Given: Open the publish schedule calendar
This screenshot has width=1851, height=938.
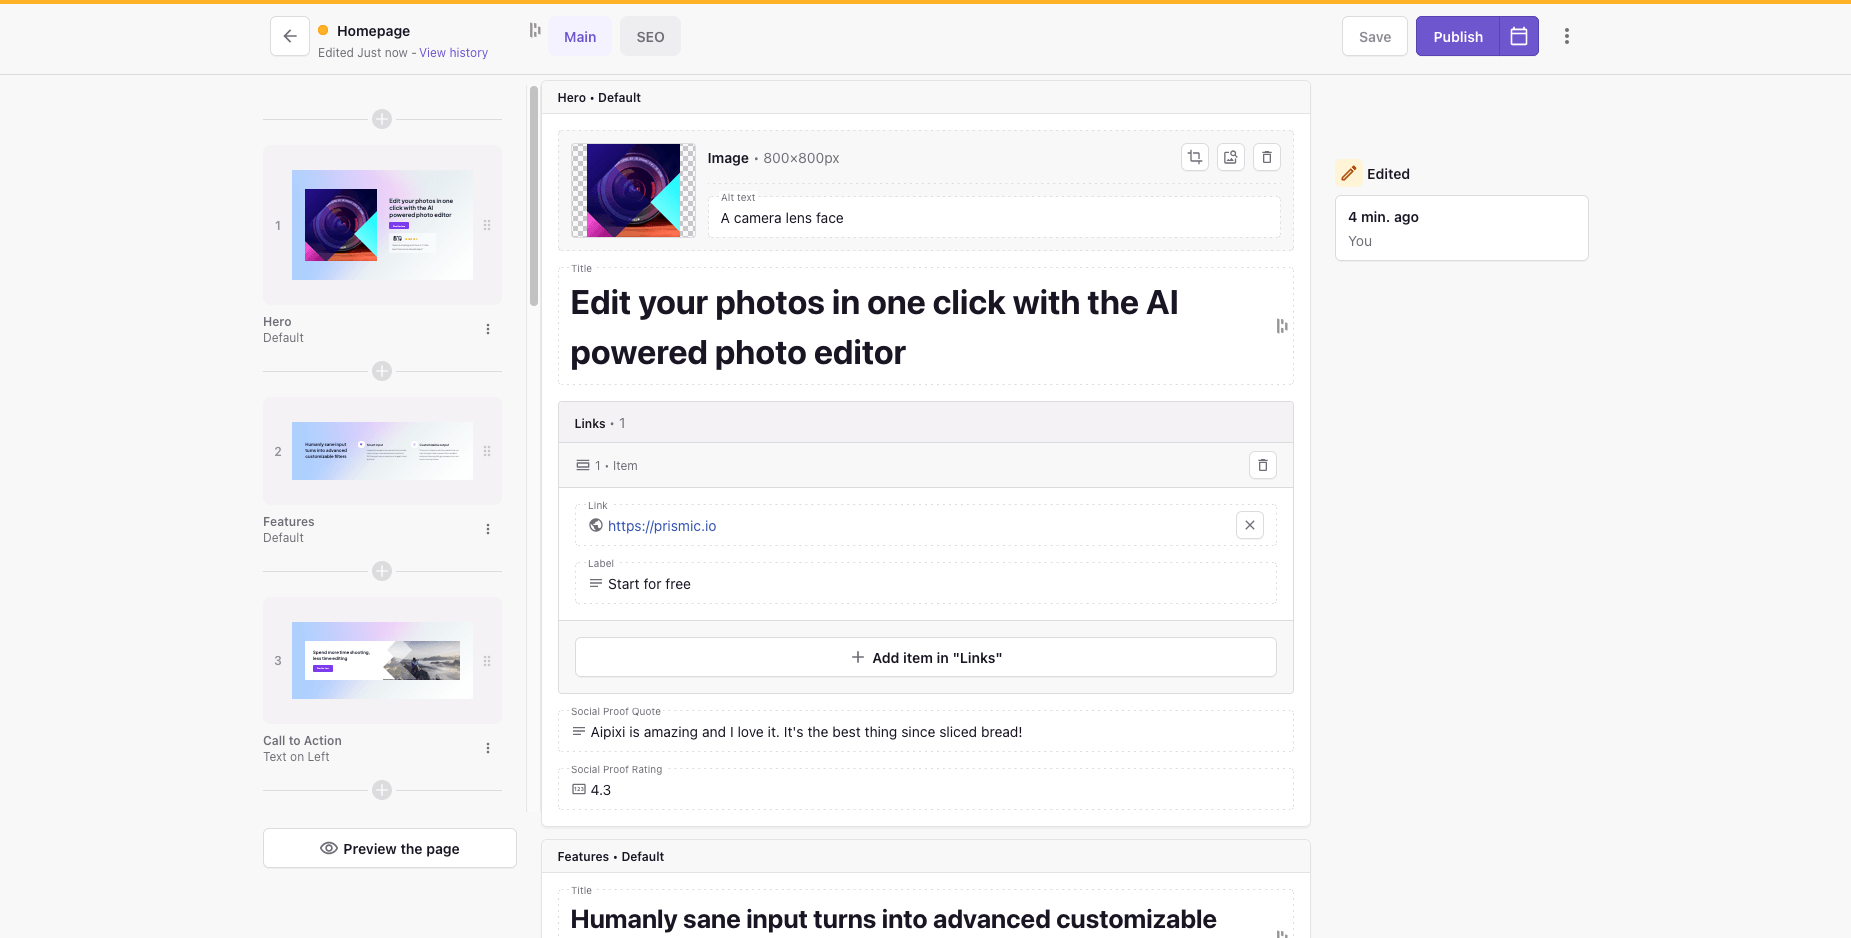Looking at the screenshot, I should tap(1519, 36).
